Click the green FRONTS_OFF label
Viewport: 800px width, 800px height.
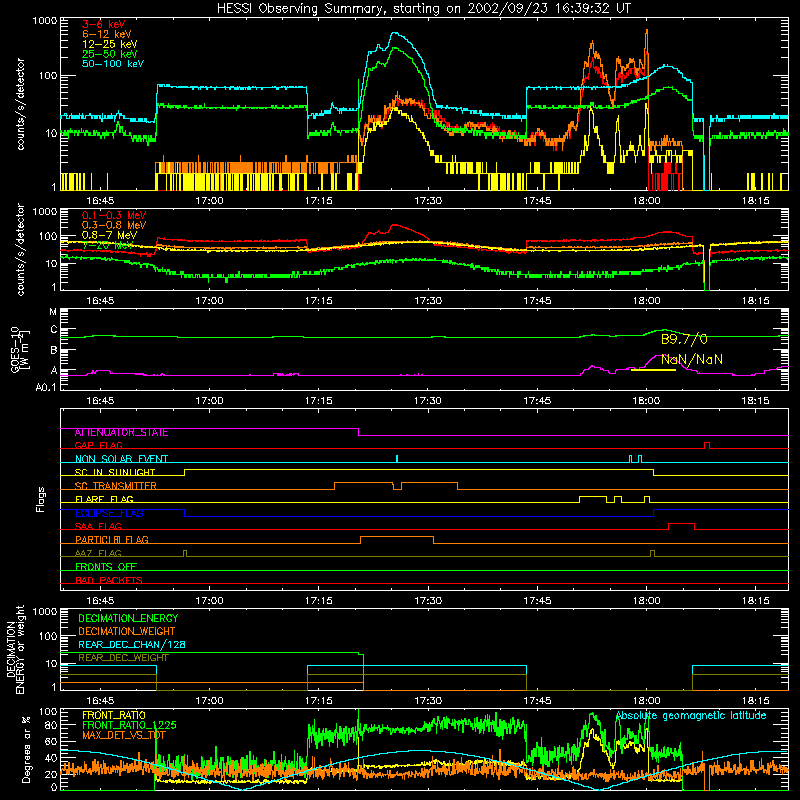106,566
